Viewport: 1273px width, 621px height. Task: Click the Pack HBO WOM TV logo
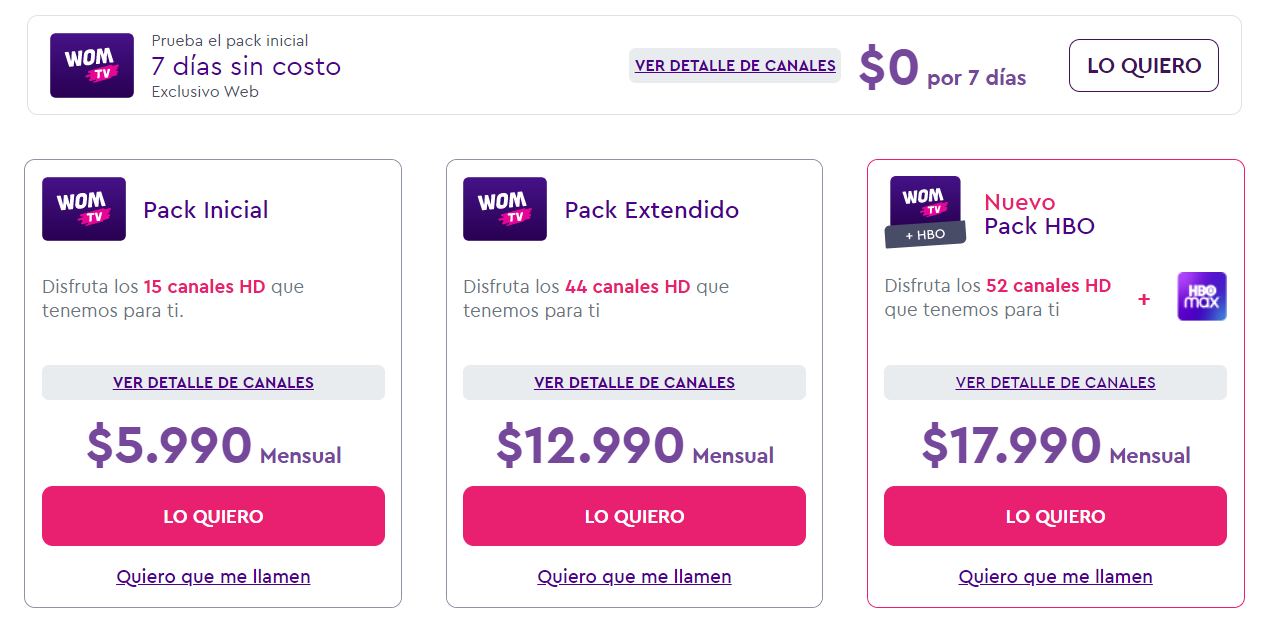[925, 205]
